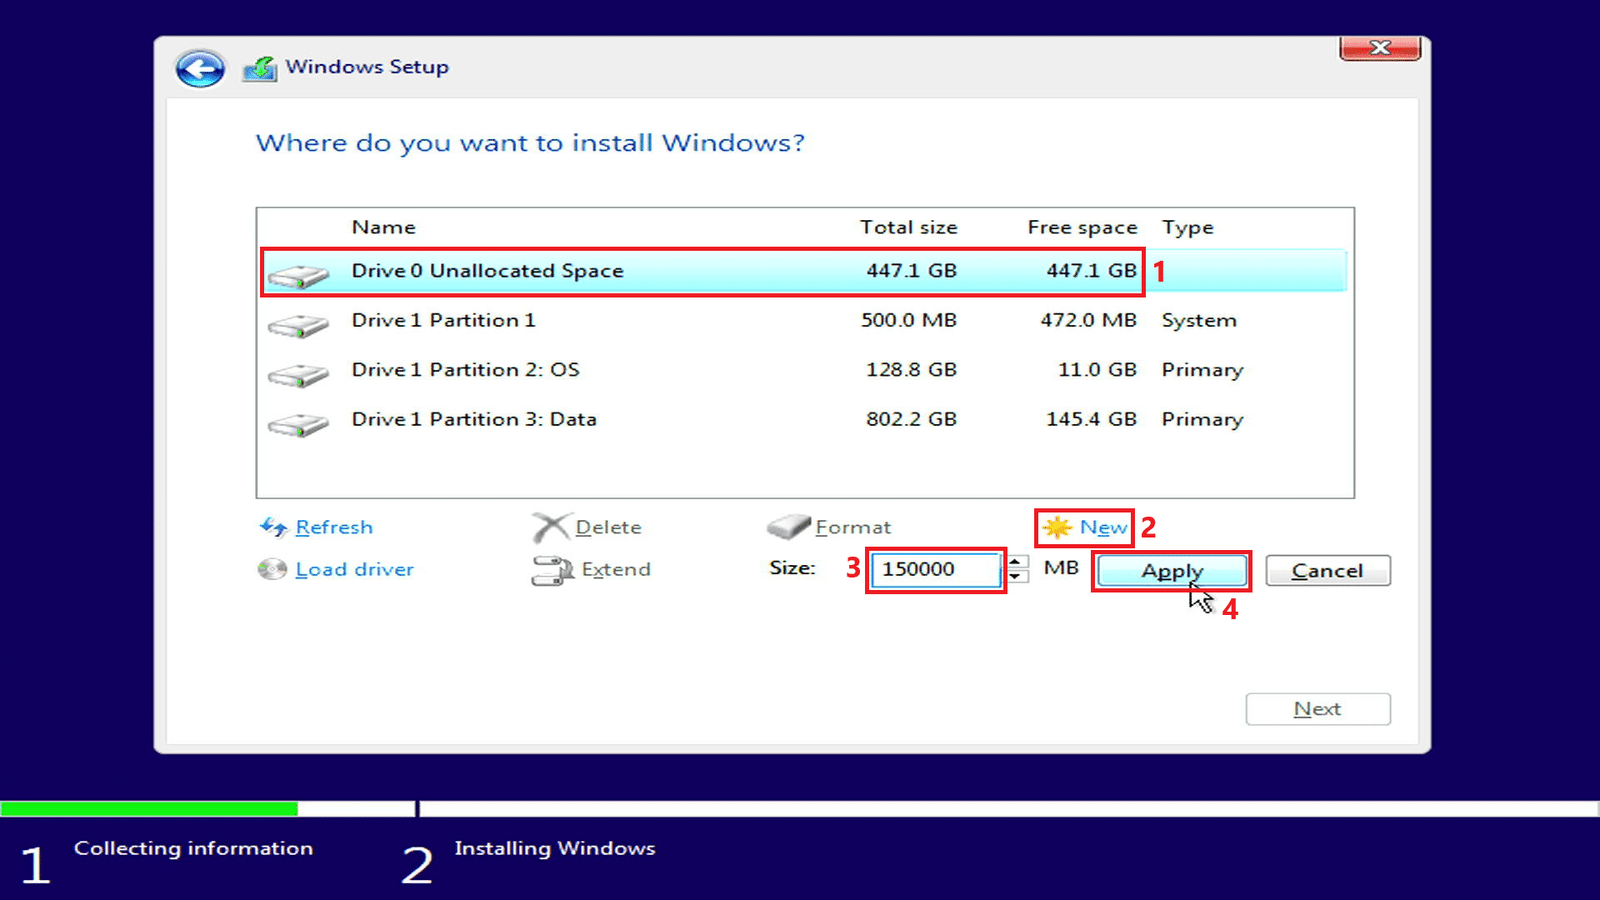This screenshot has height=900, width=1600.
Task: Go back with the blue arrow button
Action: [200, 69]
